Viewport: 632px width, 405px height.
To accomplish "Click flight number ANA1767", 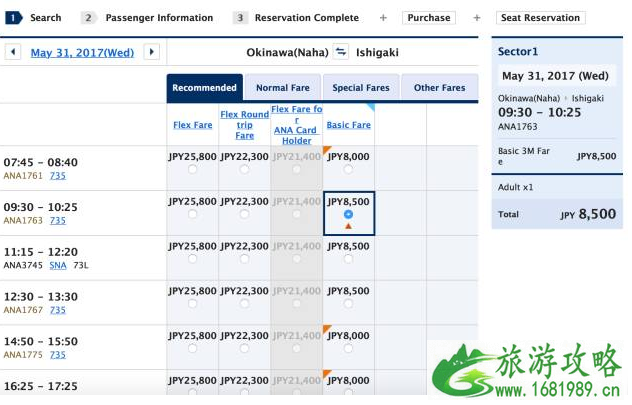I will click(23, 310).
